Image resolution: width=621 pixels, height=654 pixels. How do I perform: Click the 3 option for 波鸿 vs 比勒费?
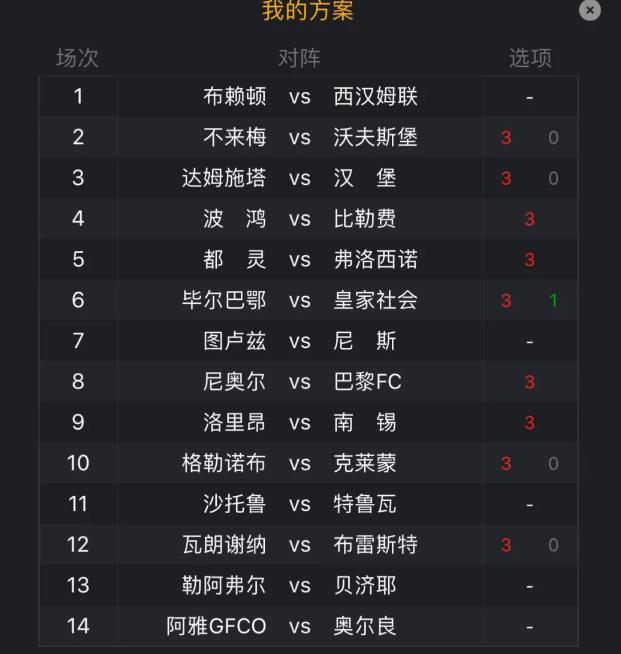[529, 220]
